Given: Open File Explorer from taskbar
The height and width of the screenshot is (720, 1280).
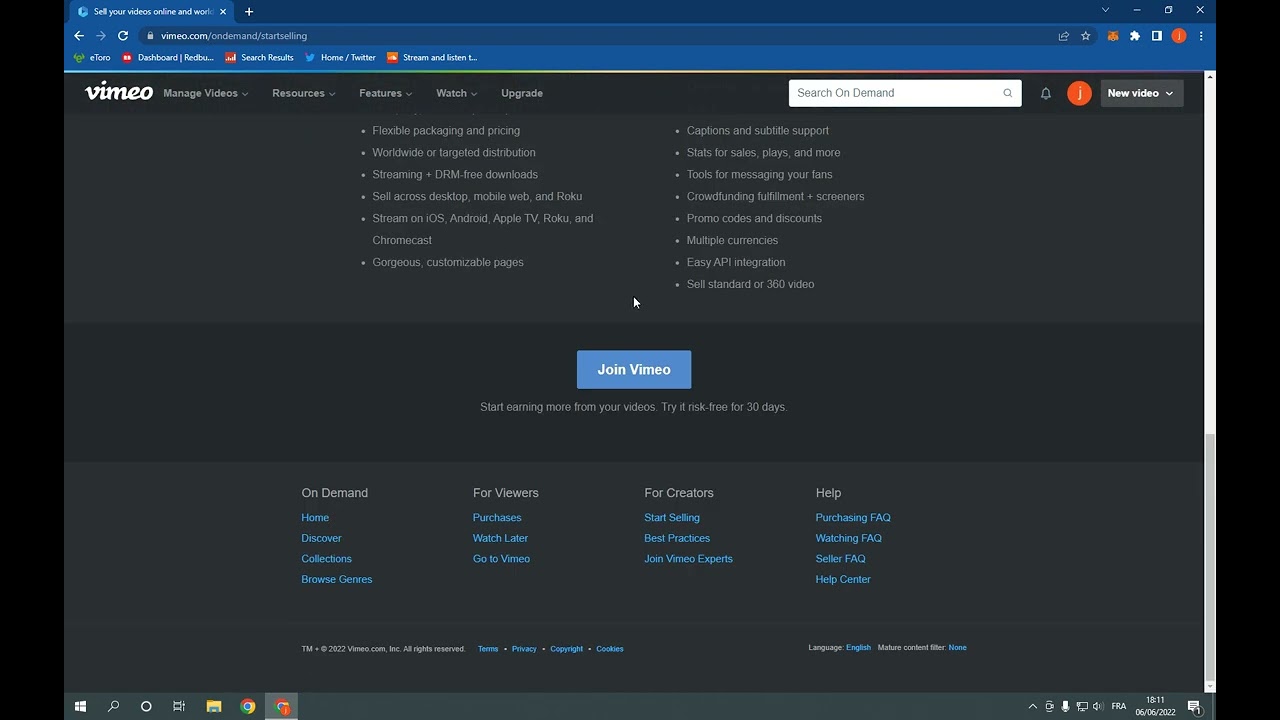Looking at the screenshot, I should click(x=213, y=706).
